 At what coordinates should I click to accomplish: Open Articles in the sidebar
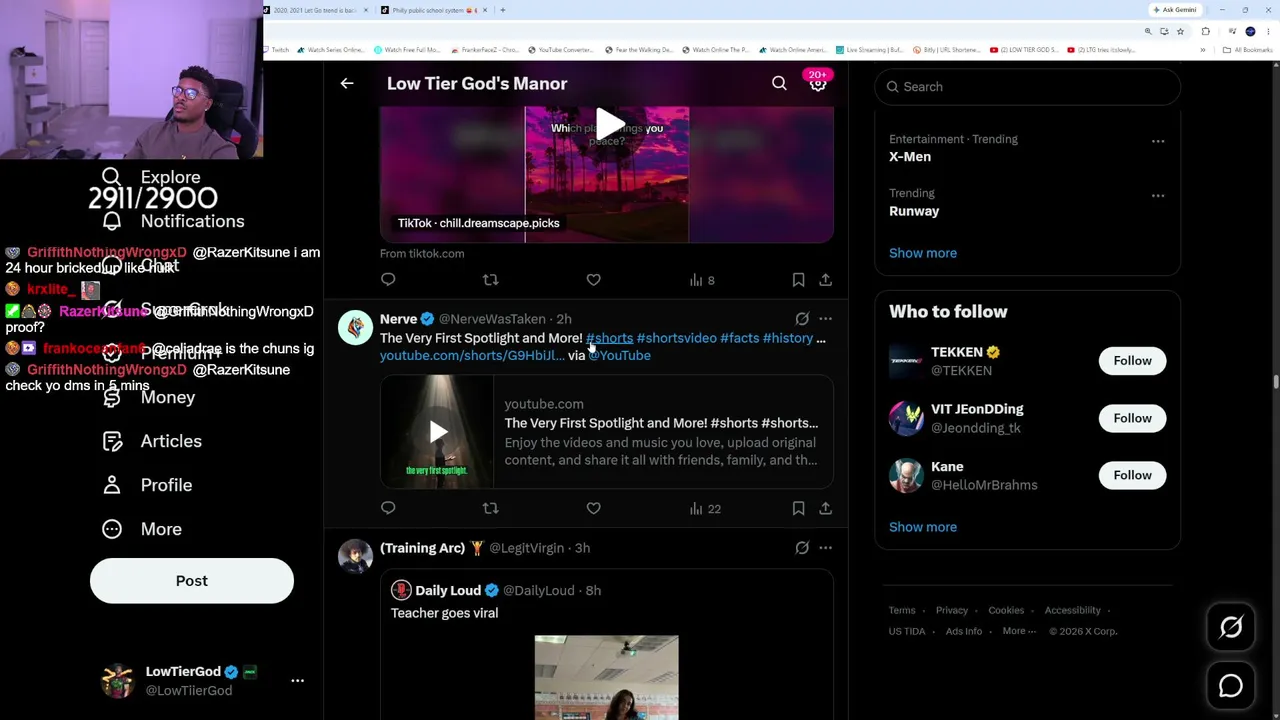(152, 441)
